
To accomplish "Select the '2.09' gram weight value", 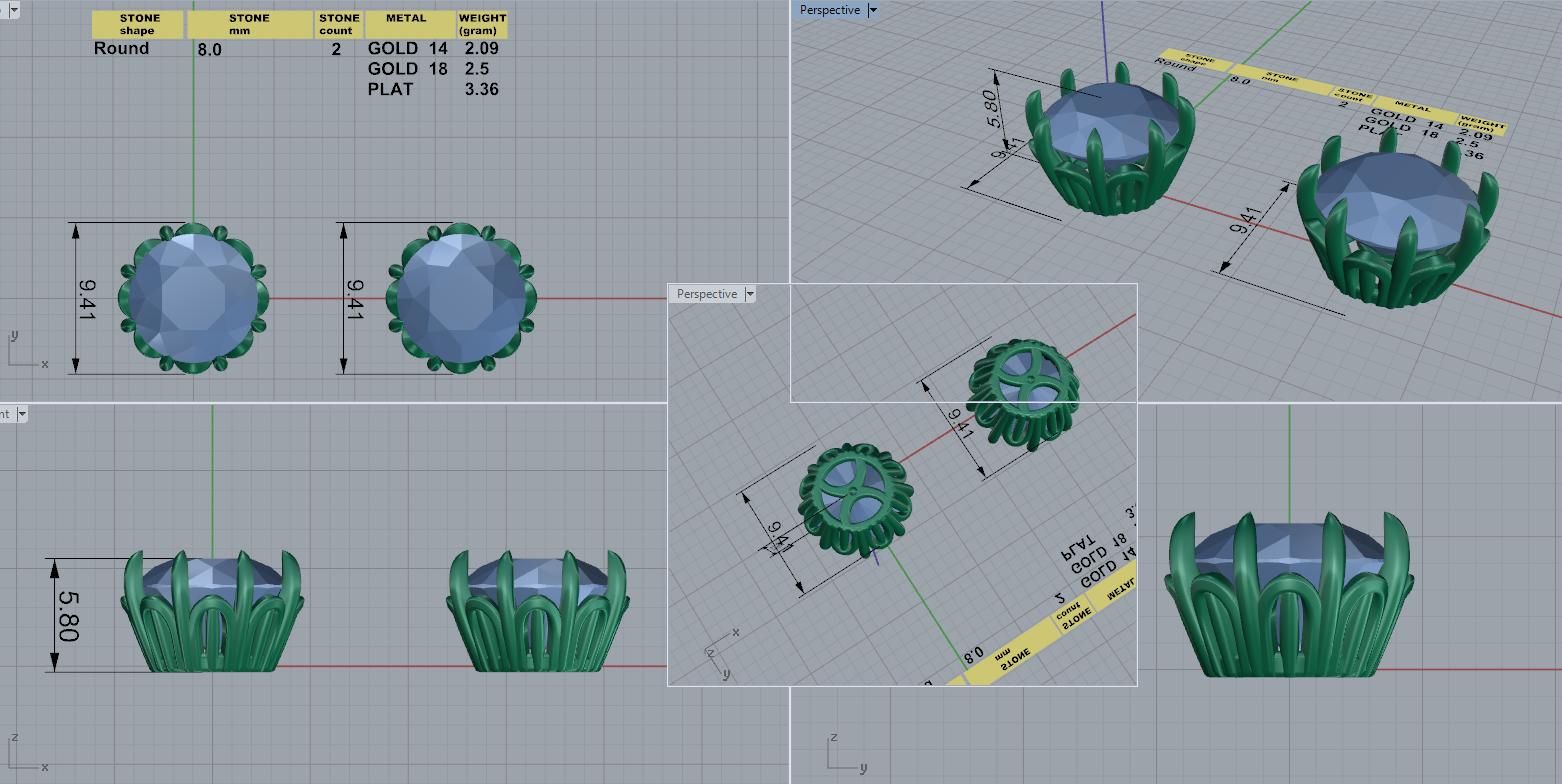I will [x=482, y=48].
